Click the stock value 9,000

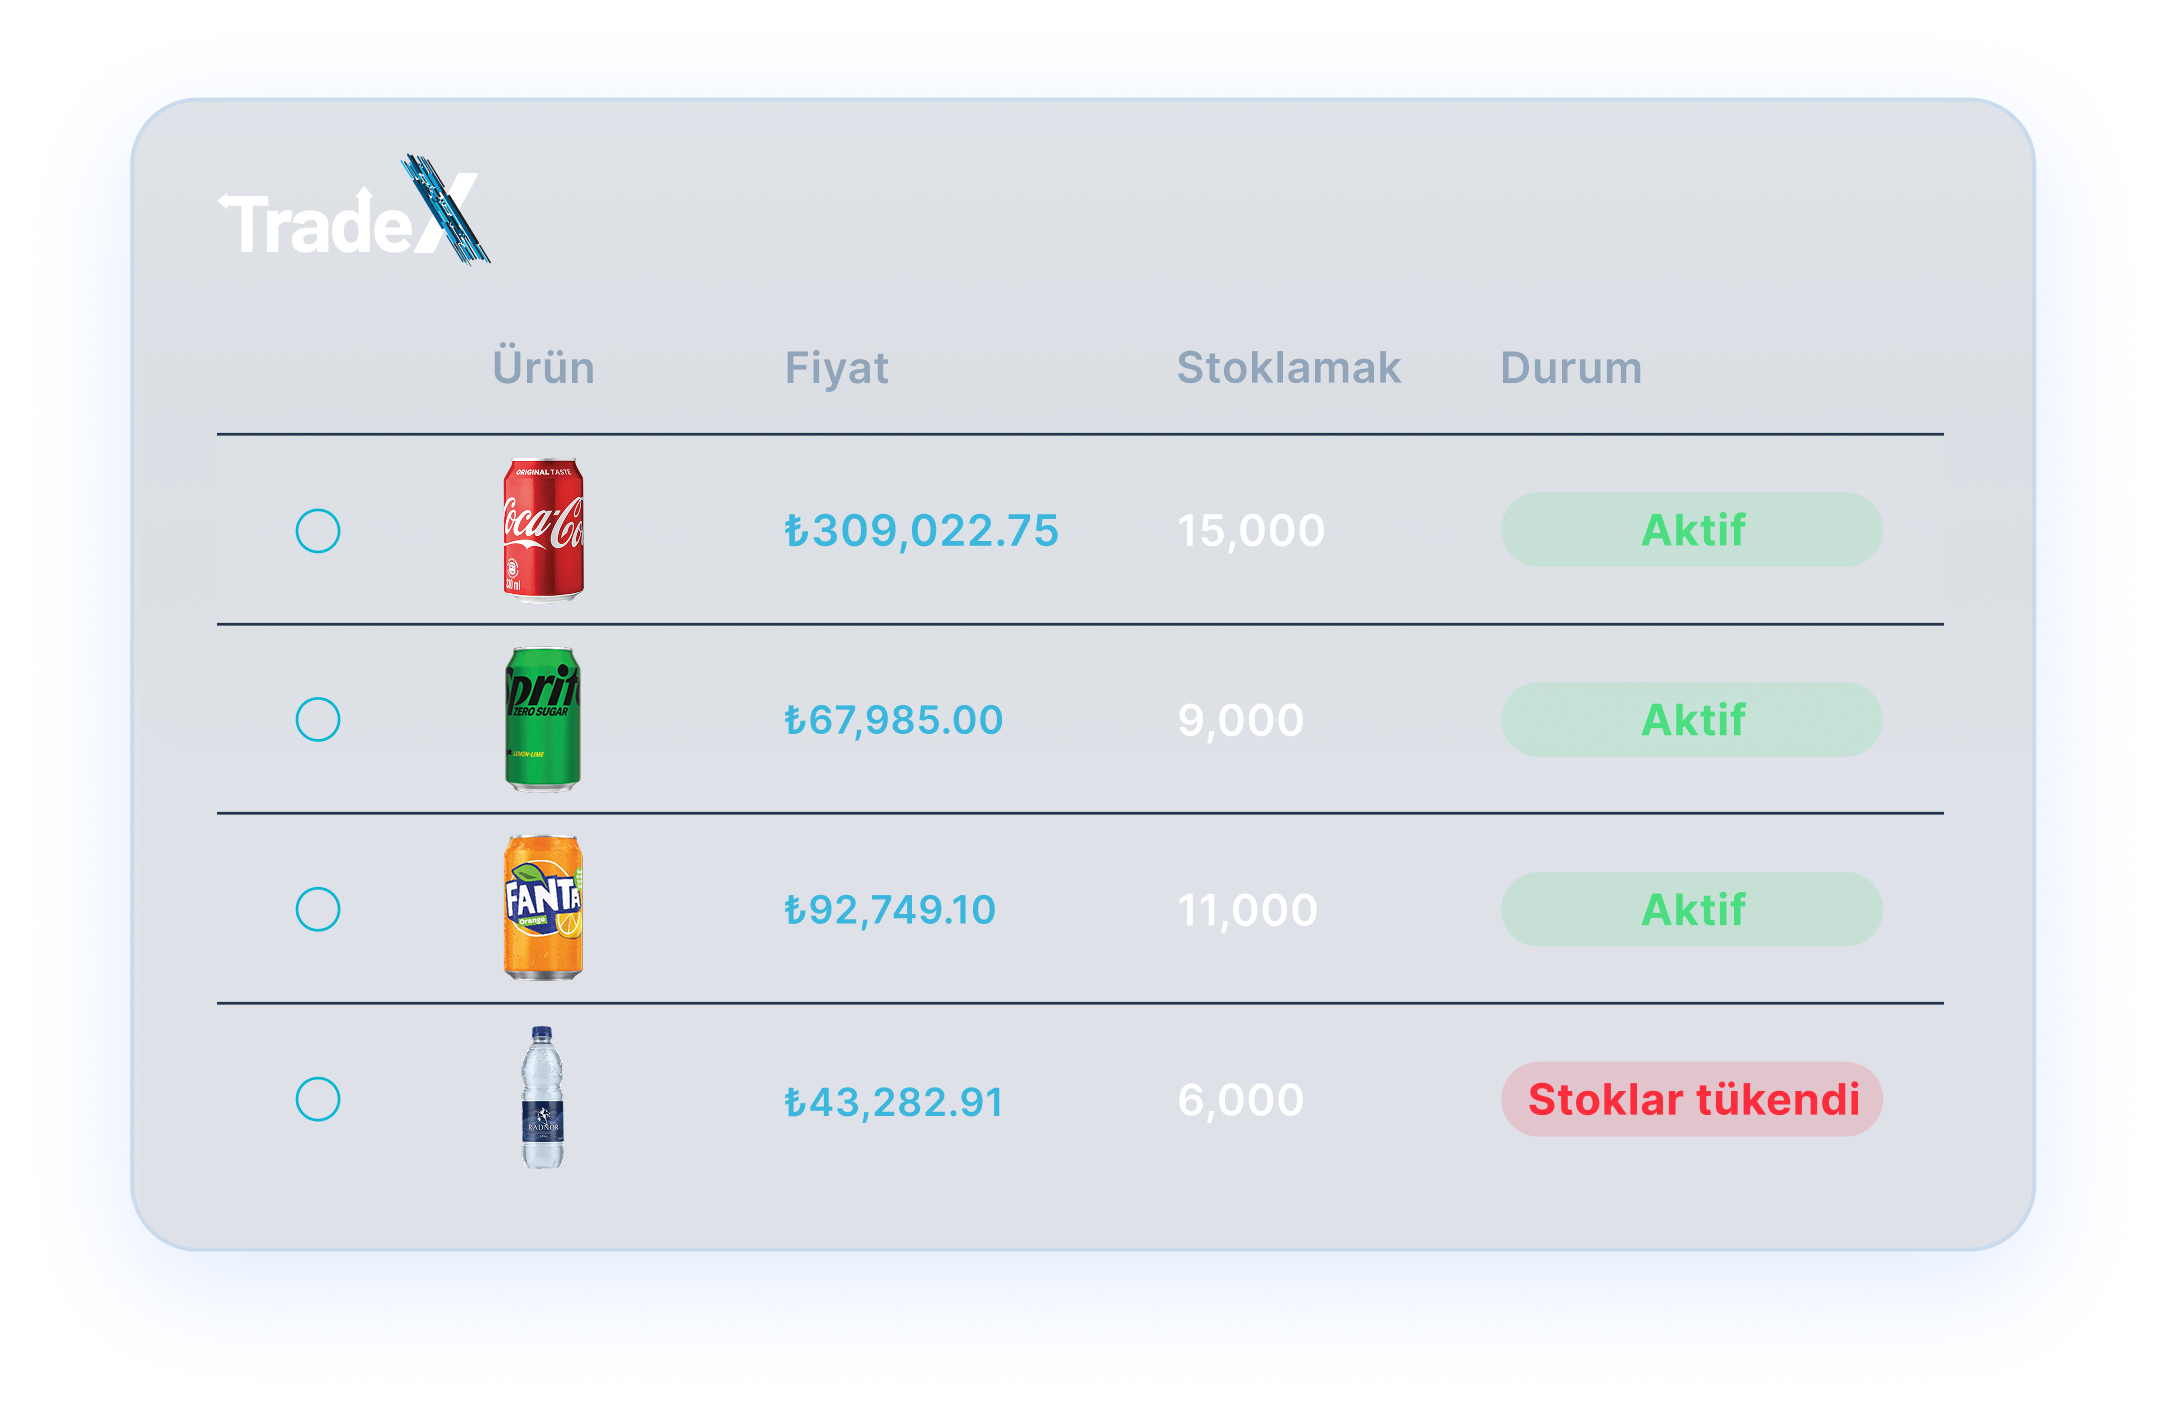click(1240, 720)
